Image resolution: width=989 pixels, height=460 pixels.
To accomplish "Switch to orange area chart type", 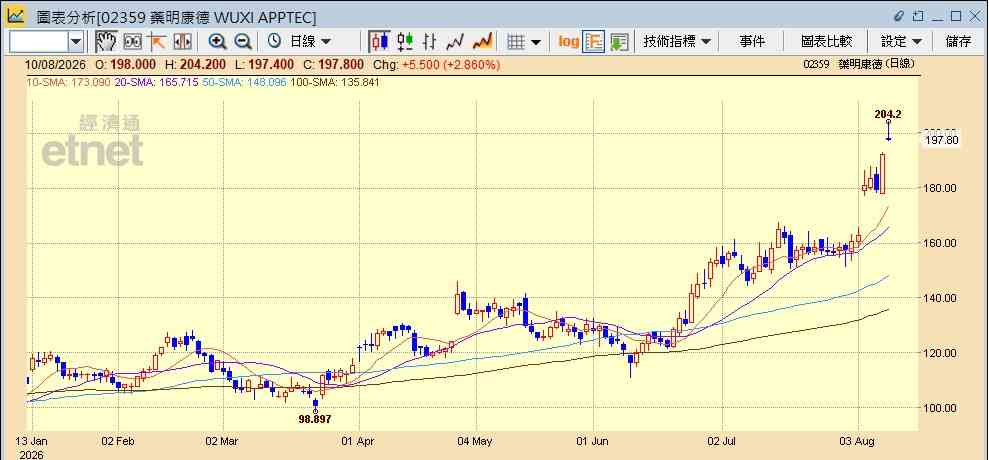I will tap(483, 42).
